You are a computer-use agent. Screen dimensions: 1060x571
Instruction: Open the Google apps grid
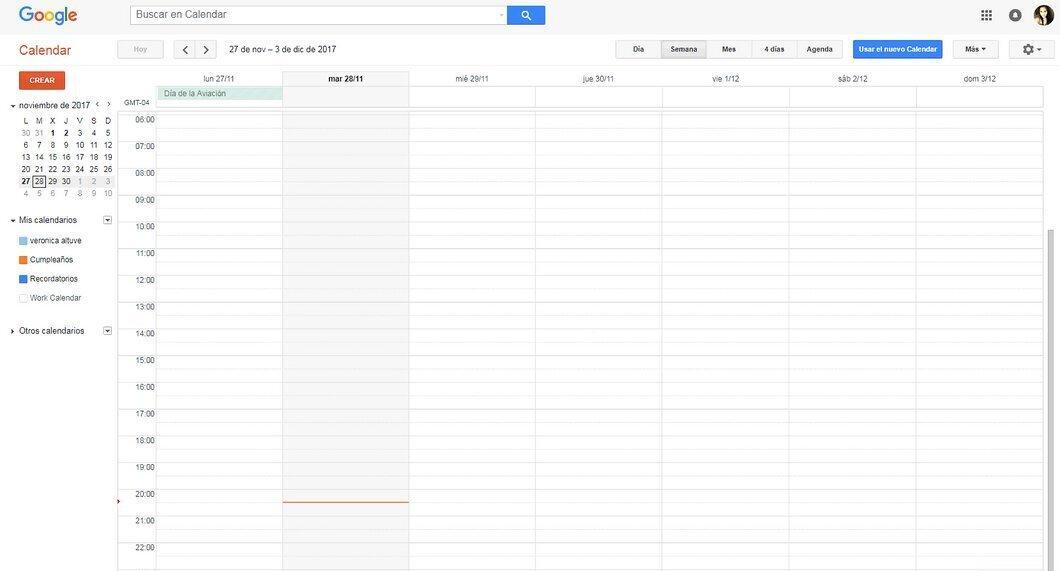tap(986, 15)
